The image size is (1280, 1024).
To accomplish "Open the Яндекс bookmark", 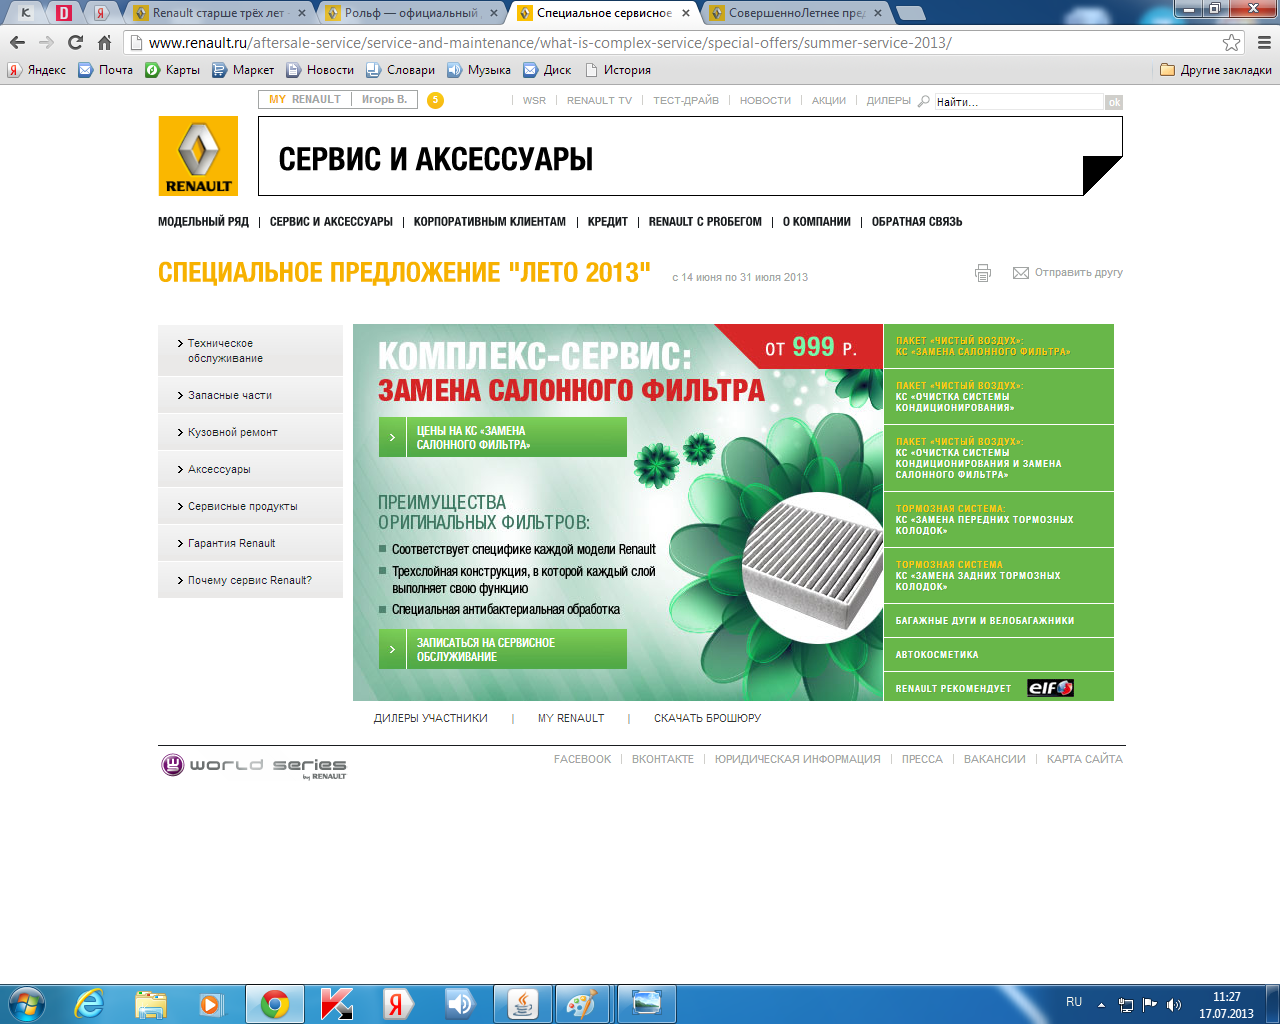I will [x=37, y=70].
